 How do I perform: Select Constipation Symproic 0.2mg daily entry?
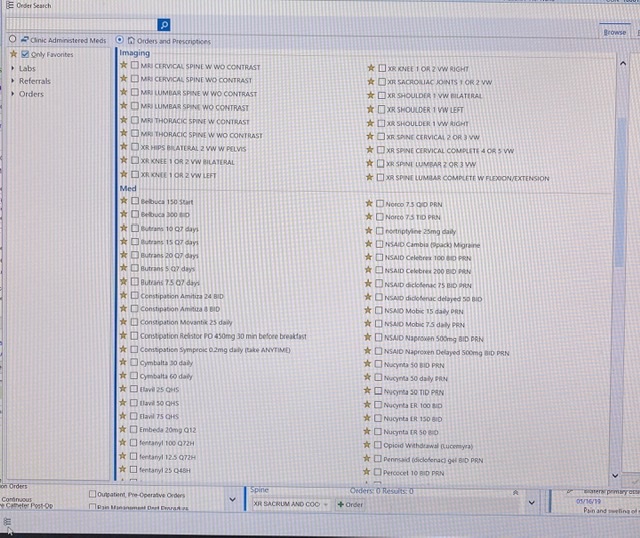point(215,350)
